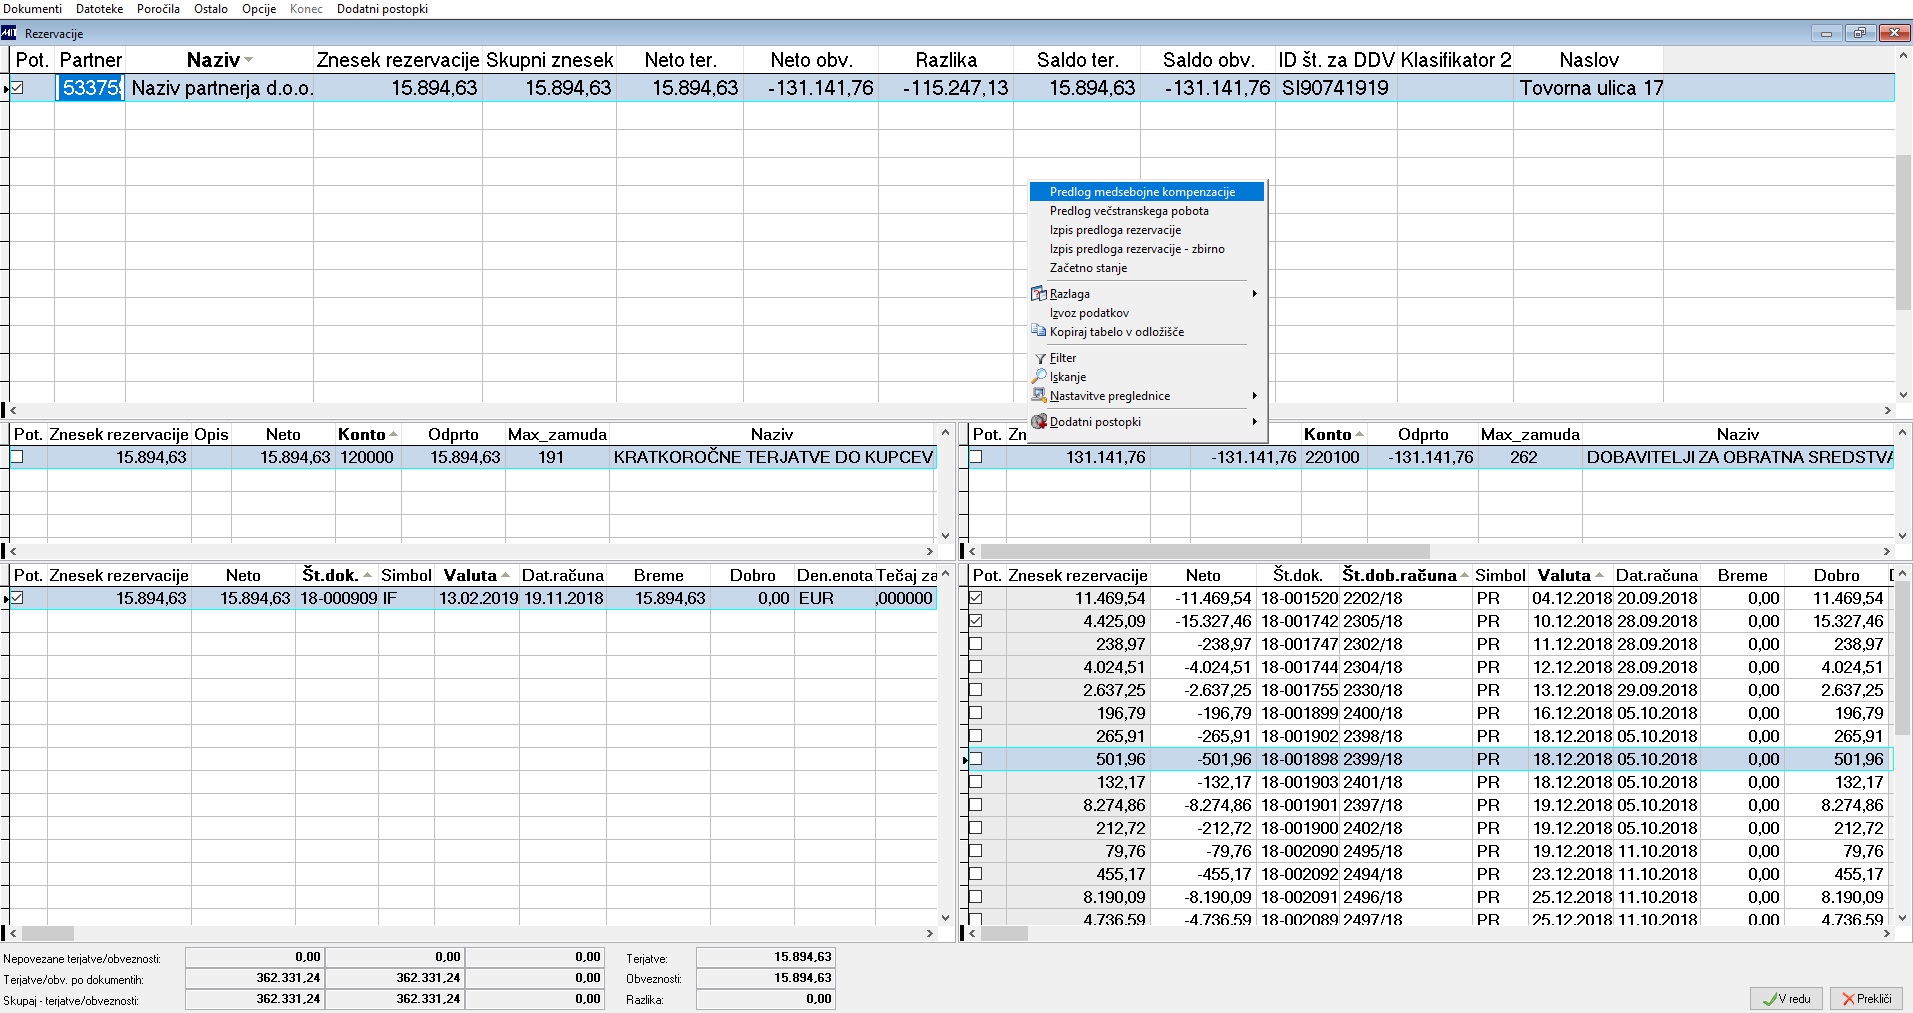The image size is (1913, 1013).
Task: Toggle the checkbox for konto 220100 row
Action: point(976,457)
